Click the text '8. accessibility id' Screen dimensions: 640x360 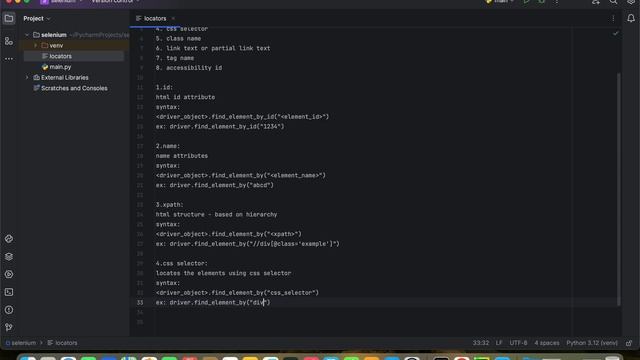189,67
